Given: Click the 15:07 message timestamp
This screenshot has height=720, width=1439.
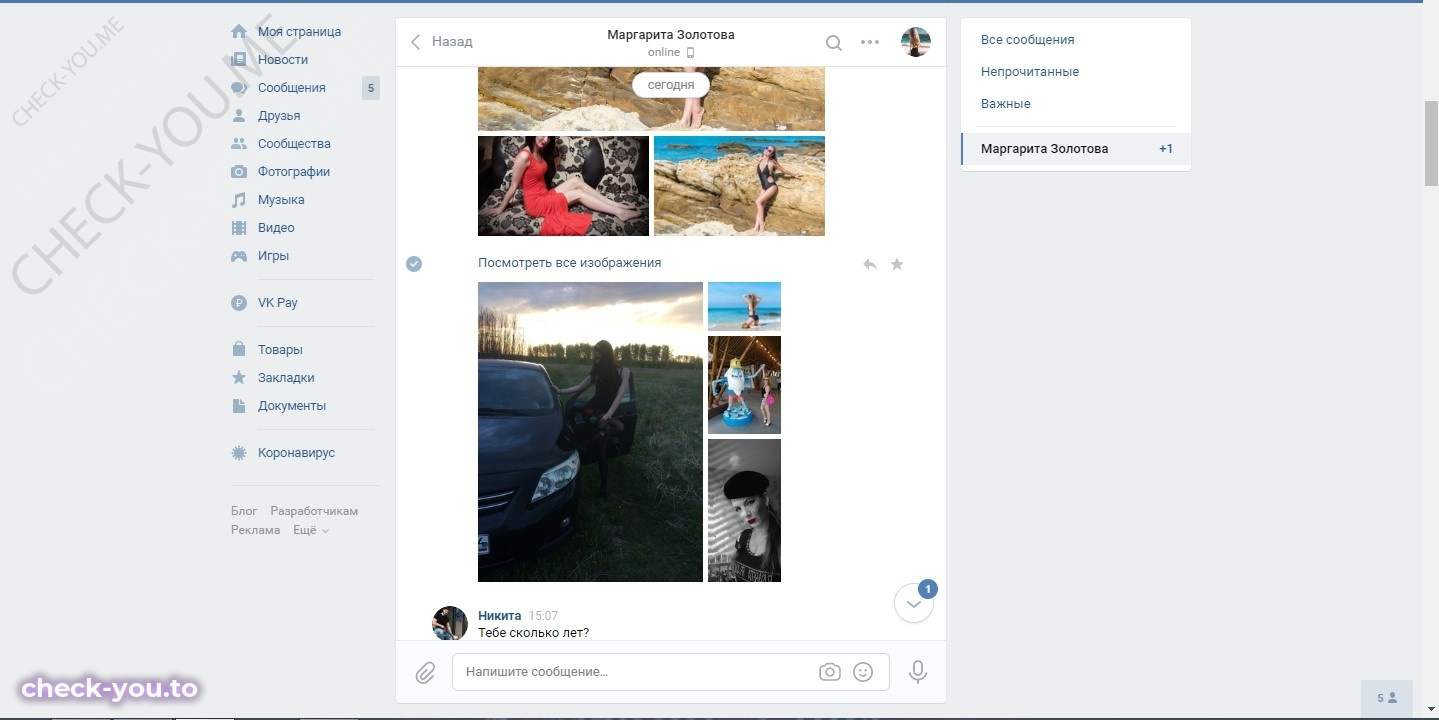Looking at the screenshot, I should 543,616.
